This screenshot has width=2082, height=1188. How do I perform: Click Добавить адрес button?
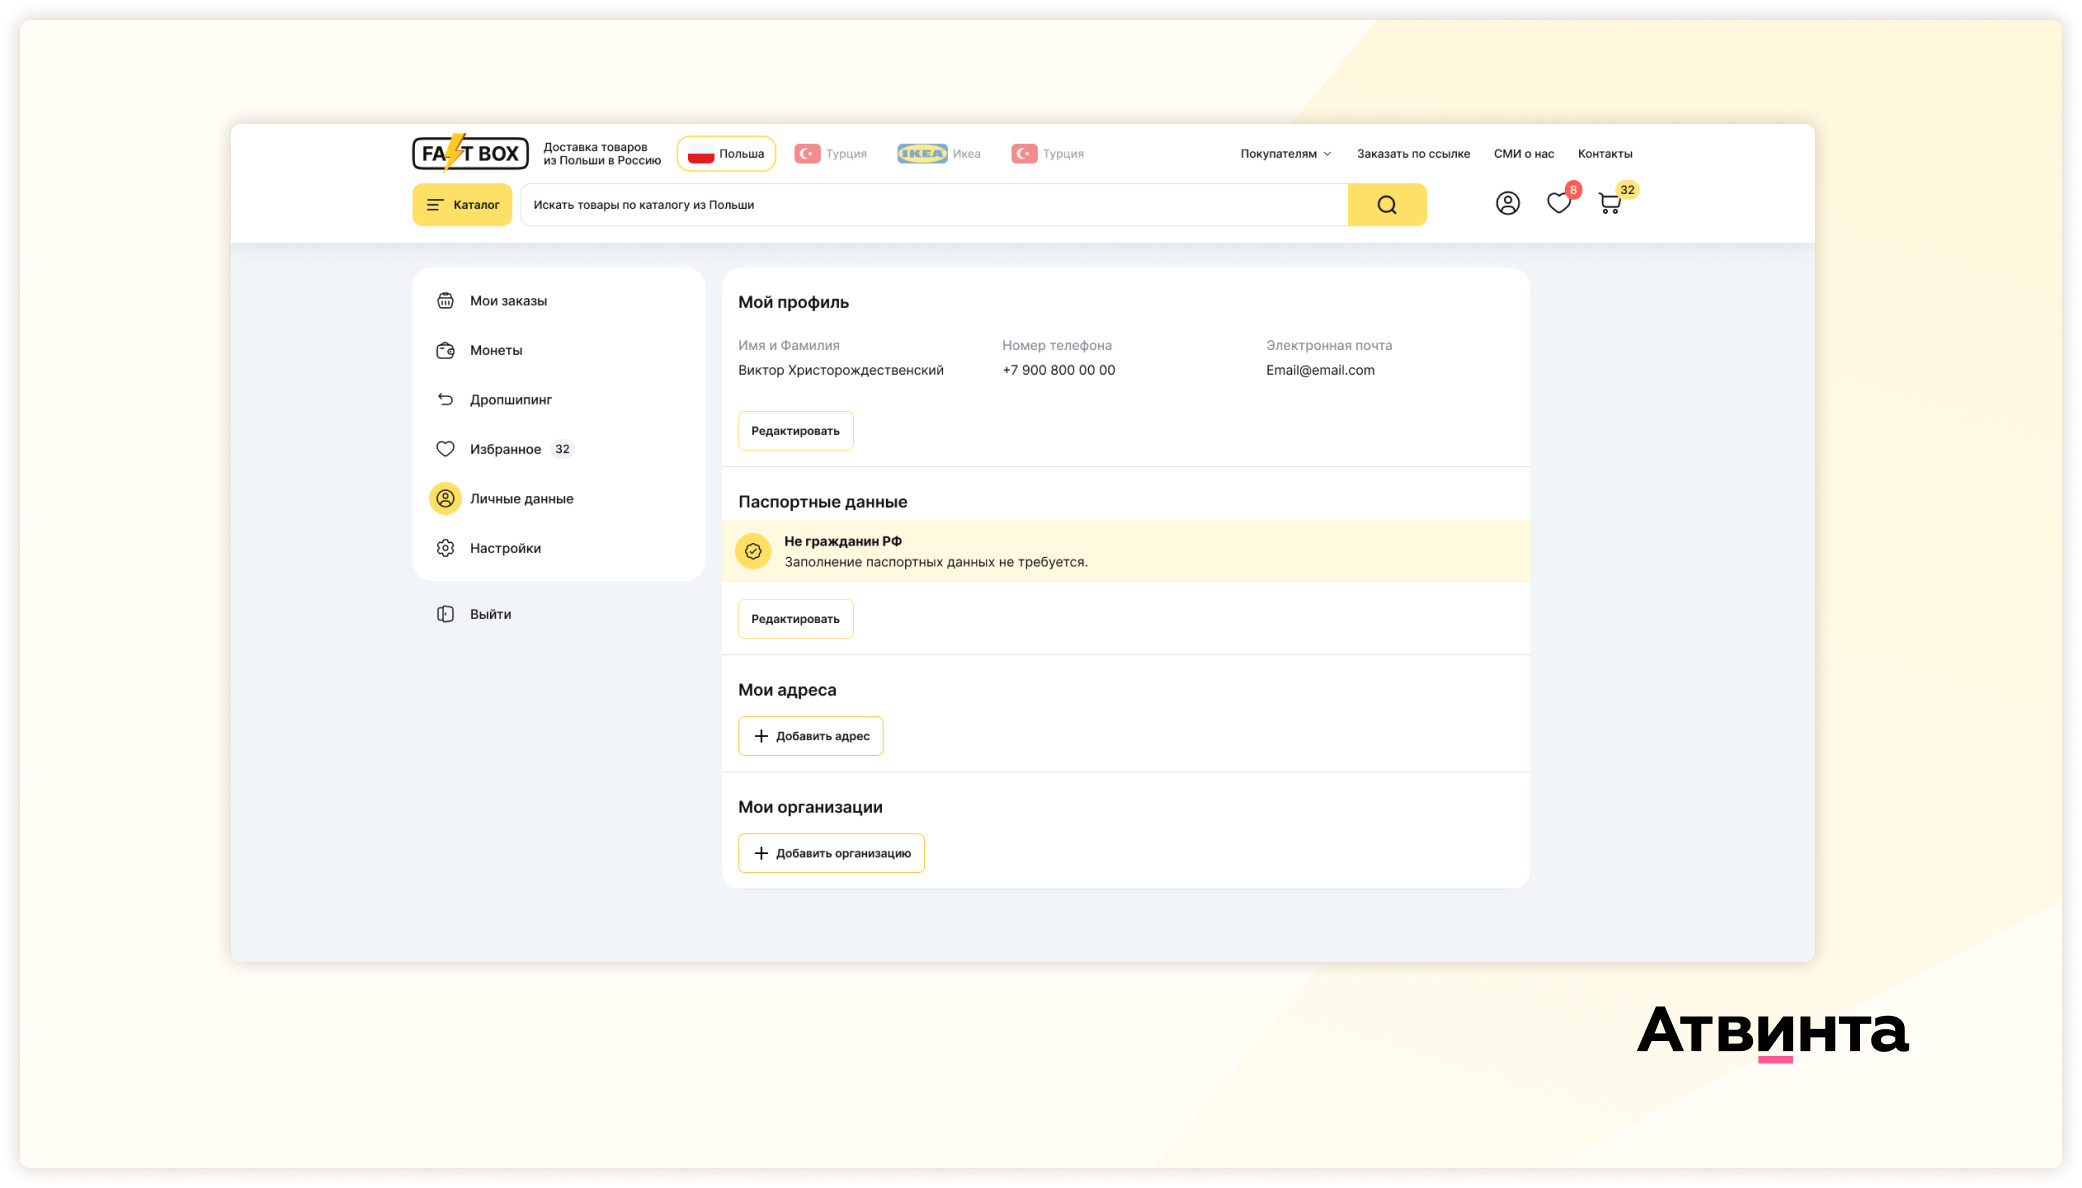[810, 736]
